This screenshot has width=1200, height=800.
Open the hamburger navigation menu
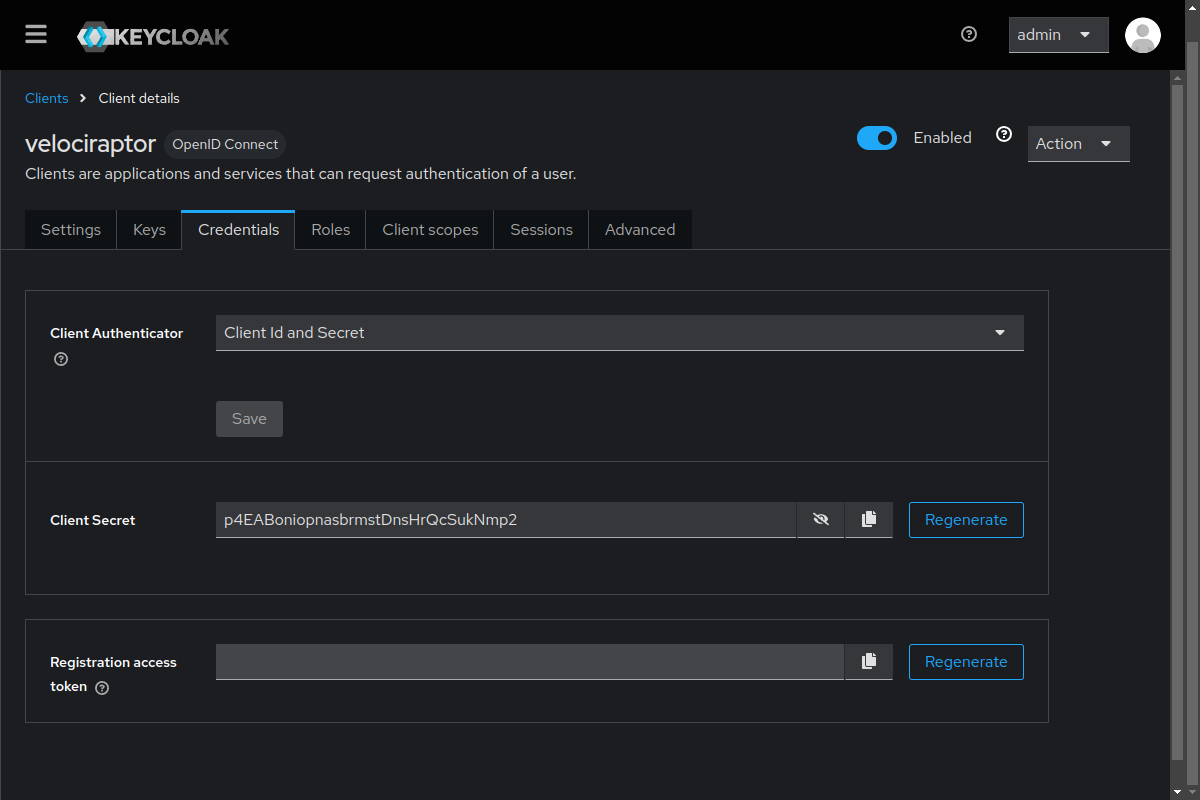click(36, 35)
